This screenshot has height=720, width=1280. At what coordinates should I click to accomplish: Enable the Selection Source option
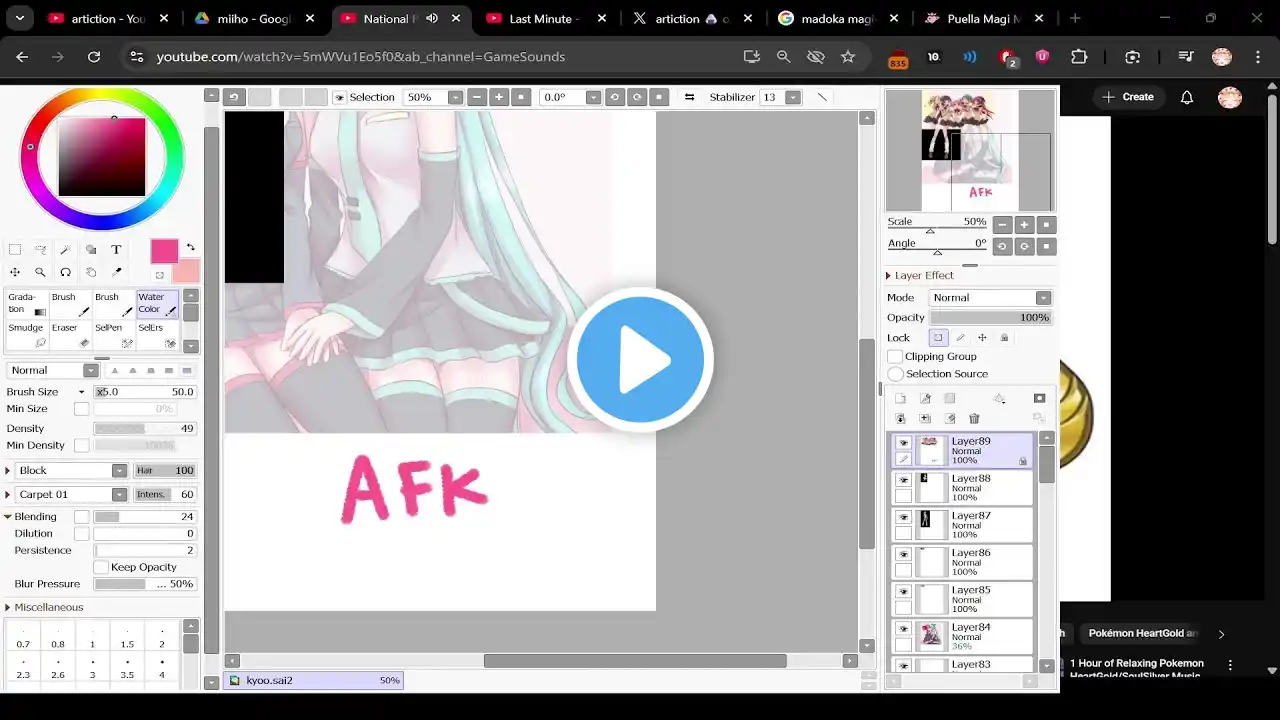pos(895,374)
